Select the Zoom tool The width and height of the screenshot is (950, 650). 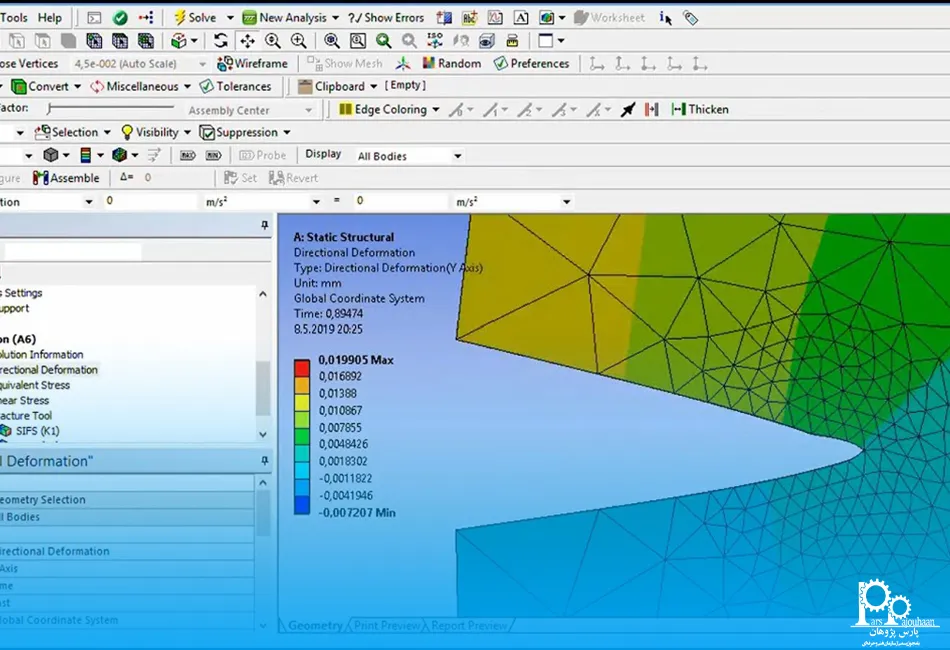[x=273, y=41]
